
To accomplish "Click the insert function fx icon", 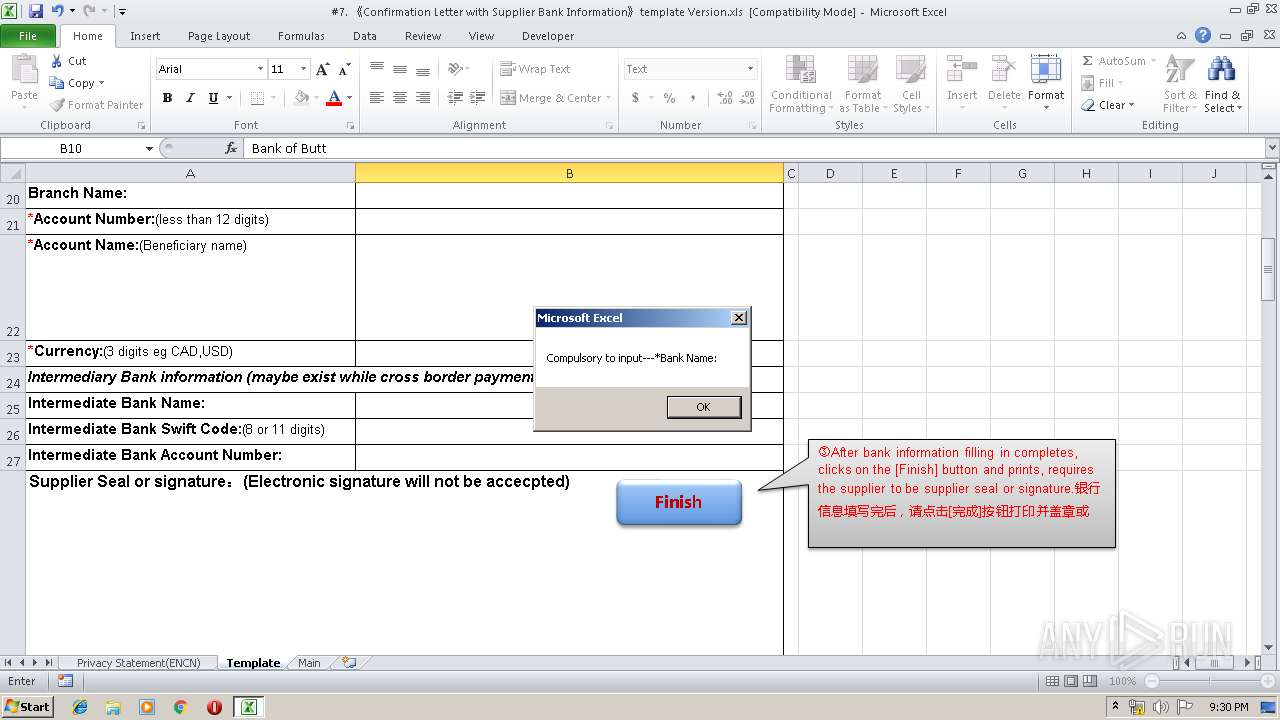I will coord(231,148).
